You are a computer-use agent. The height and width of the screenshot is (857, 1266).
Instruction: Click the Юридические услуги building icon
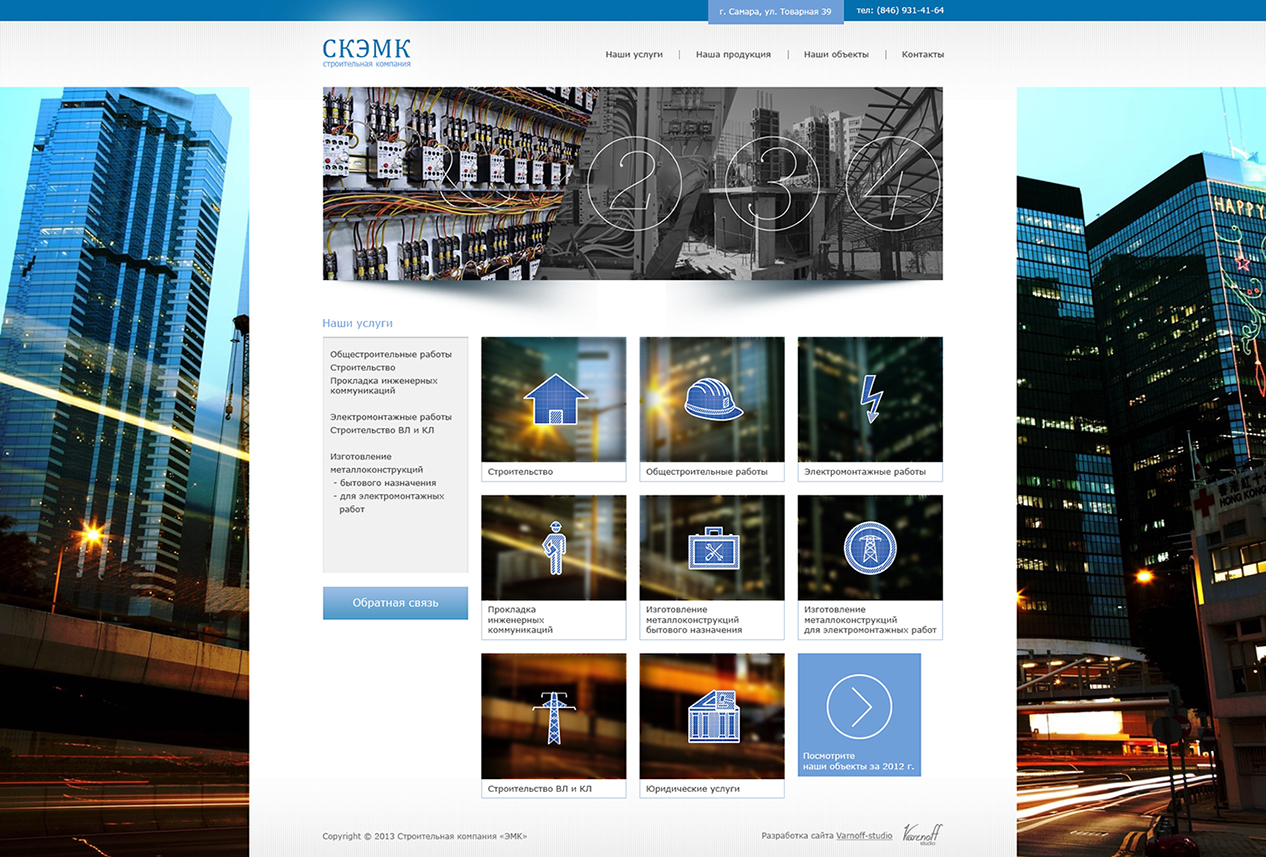pos(712,716)
